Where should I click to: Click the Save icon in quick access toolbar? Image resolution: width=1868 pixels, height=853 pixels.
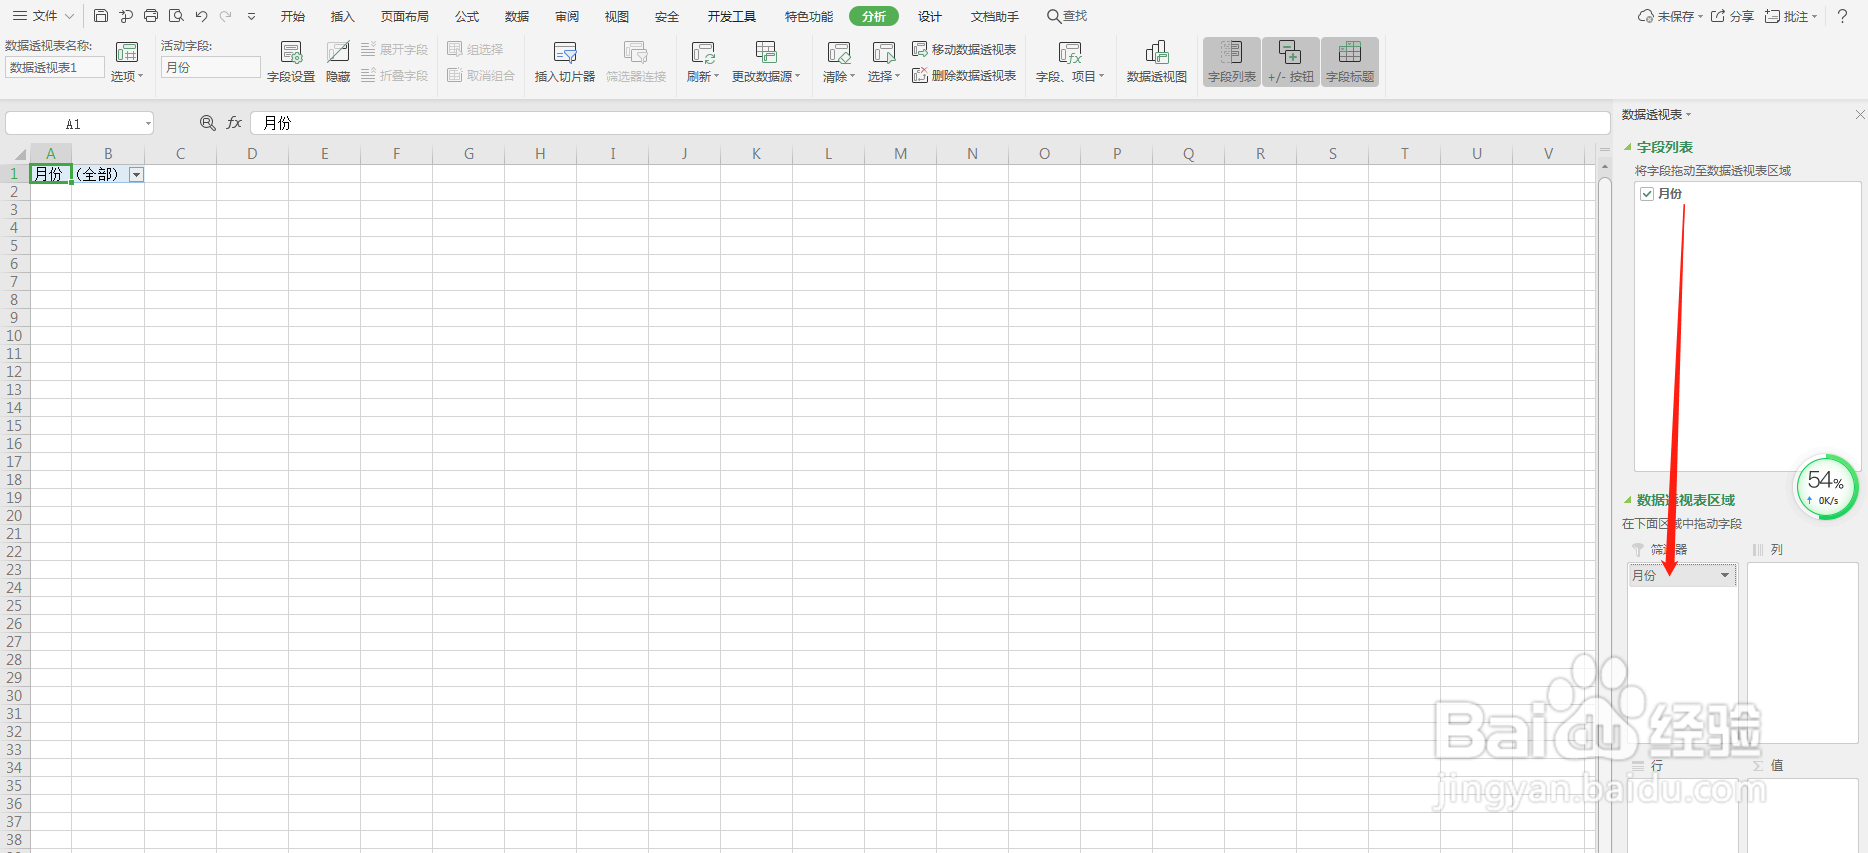[x=101, y=16]
